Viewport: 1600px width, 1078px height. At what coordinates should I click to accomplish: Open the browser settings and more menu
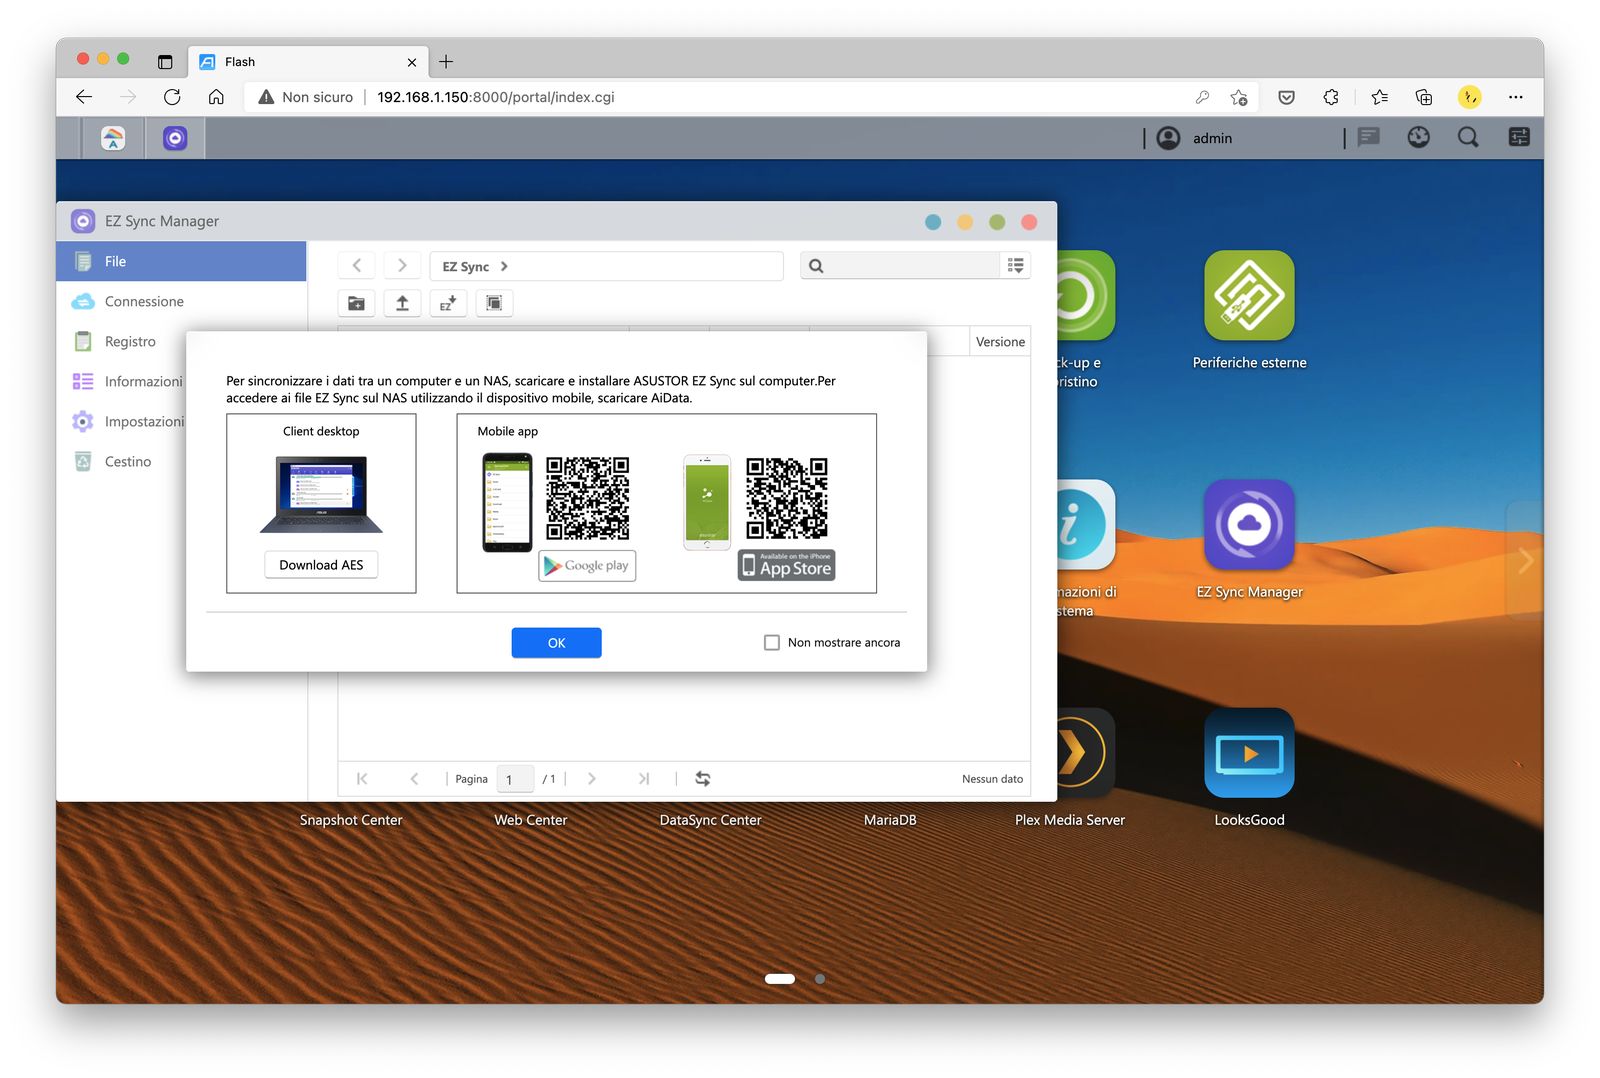coord(1516,97)
